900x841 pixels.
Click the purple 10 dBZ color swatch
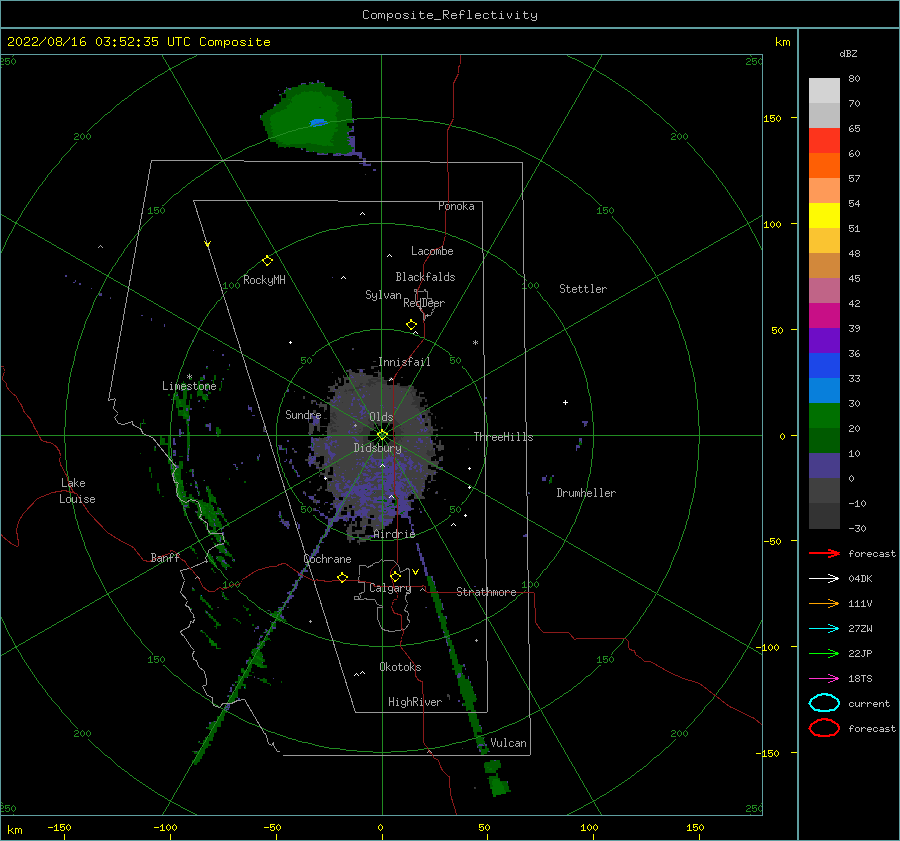tap(824, 465)
